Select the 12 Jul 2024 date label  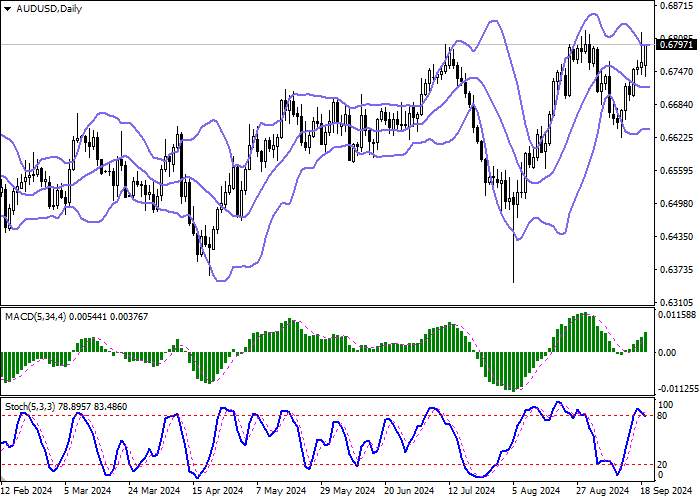(x=472, y=491)
